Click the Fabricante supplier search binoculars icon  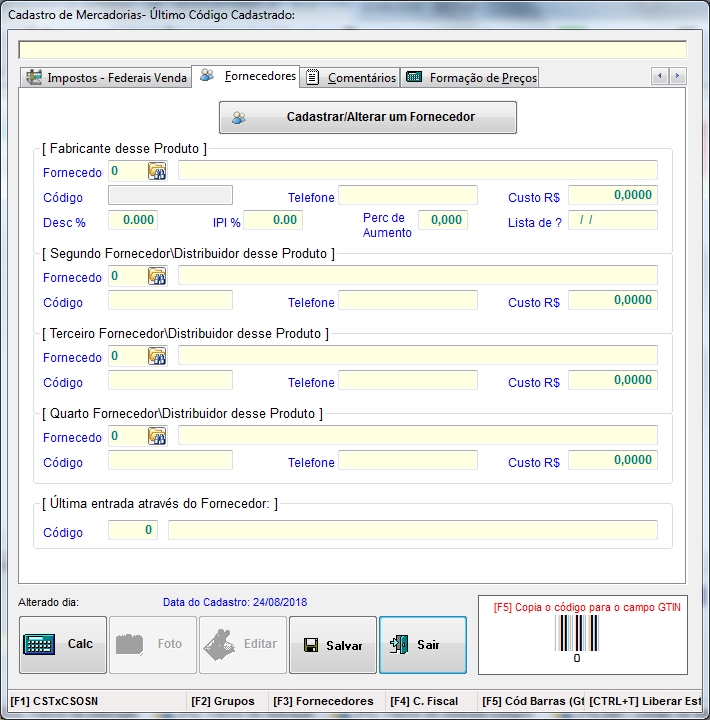[x=157, y=171]
